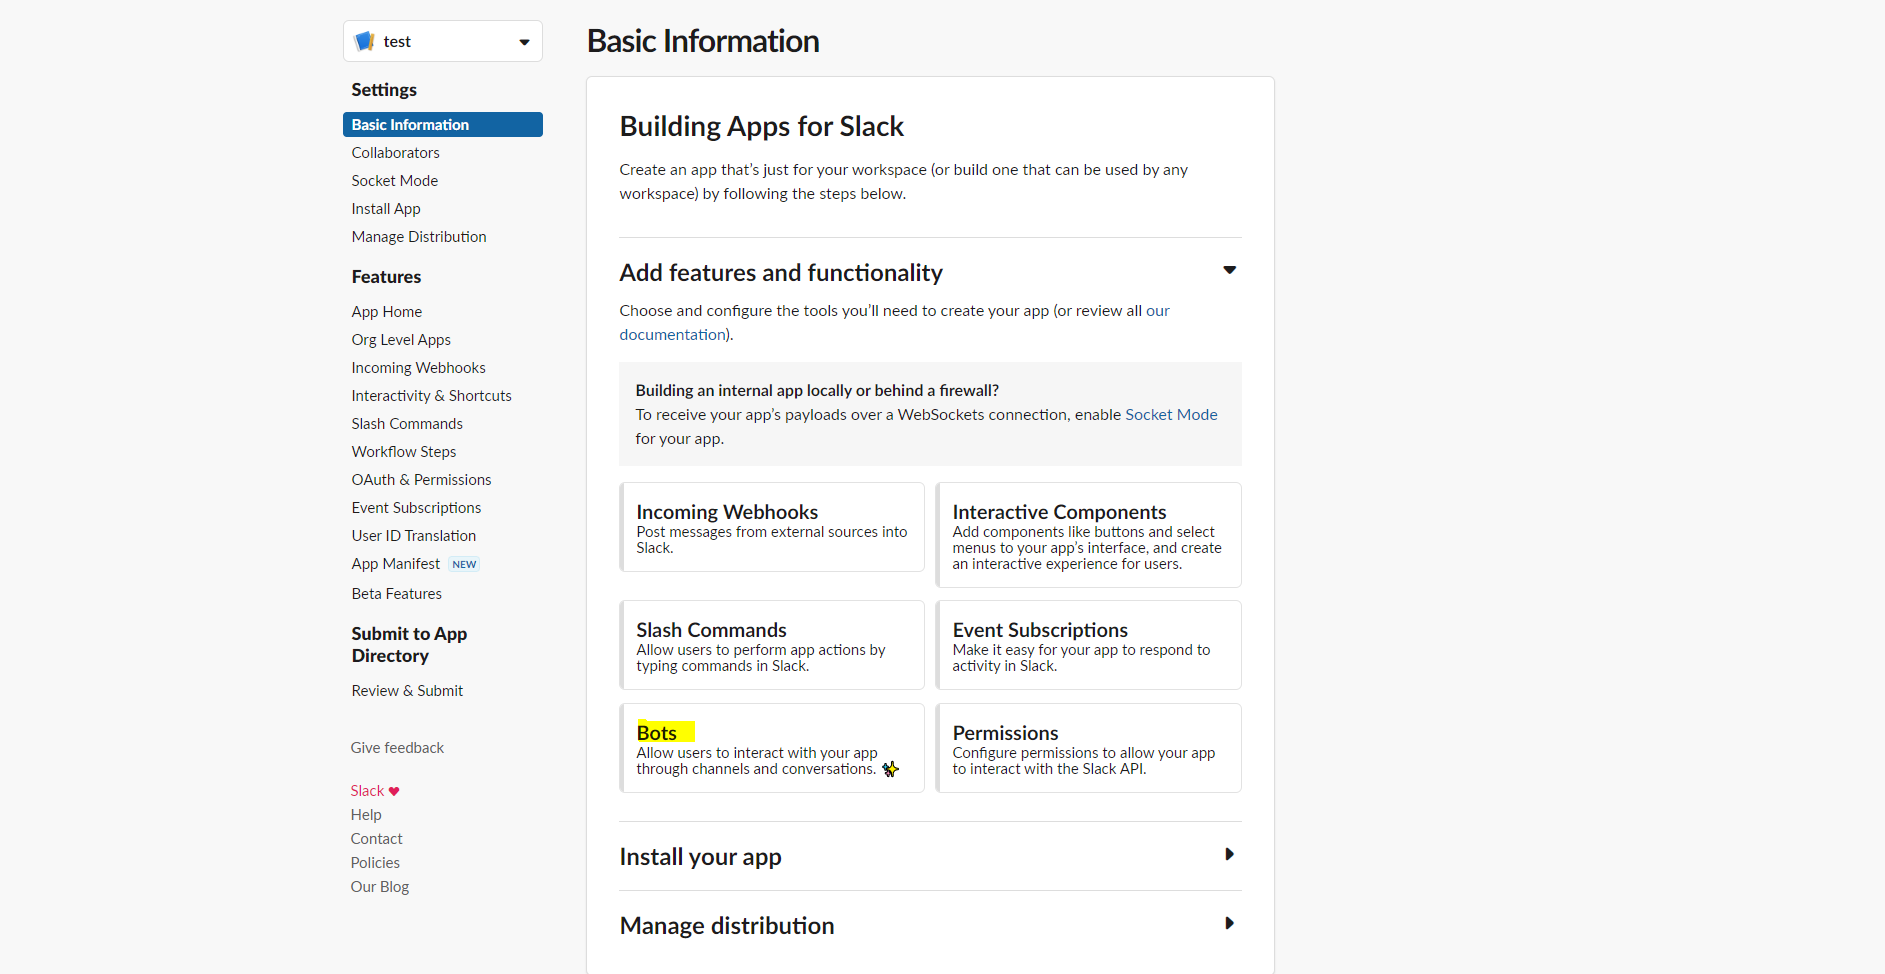Select the Interactive Components feature card
Image resolution: width=1885 pixels, height=974 pixels.
(x=1088, y=535)
